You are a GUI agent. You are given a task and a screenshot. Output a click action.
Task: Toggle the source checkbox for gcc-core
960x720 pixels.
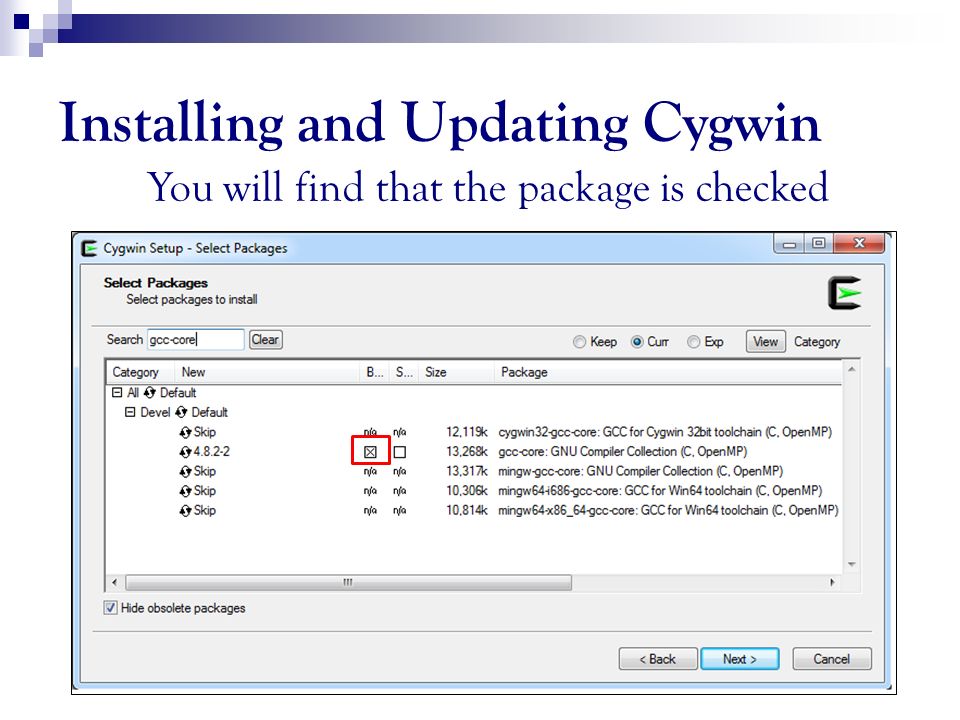click(x=400, y=452)
